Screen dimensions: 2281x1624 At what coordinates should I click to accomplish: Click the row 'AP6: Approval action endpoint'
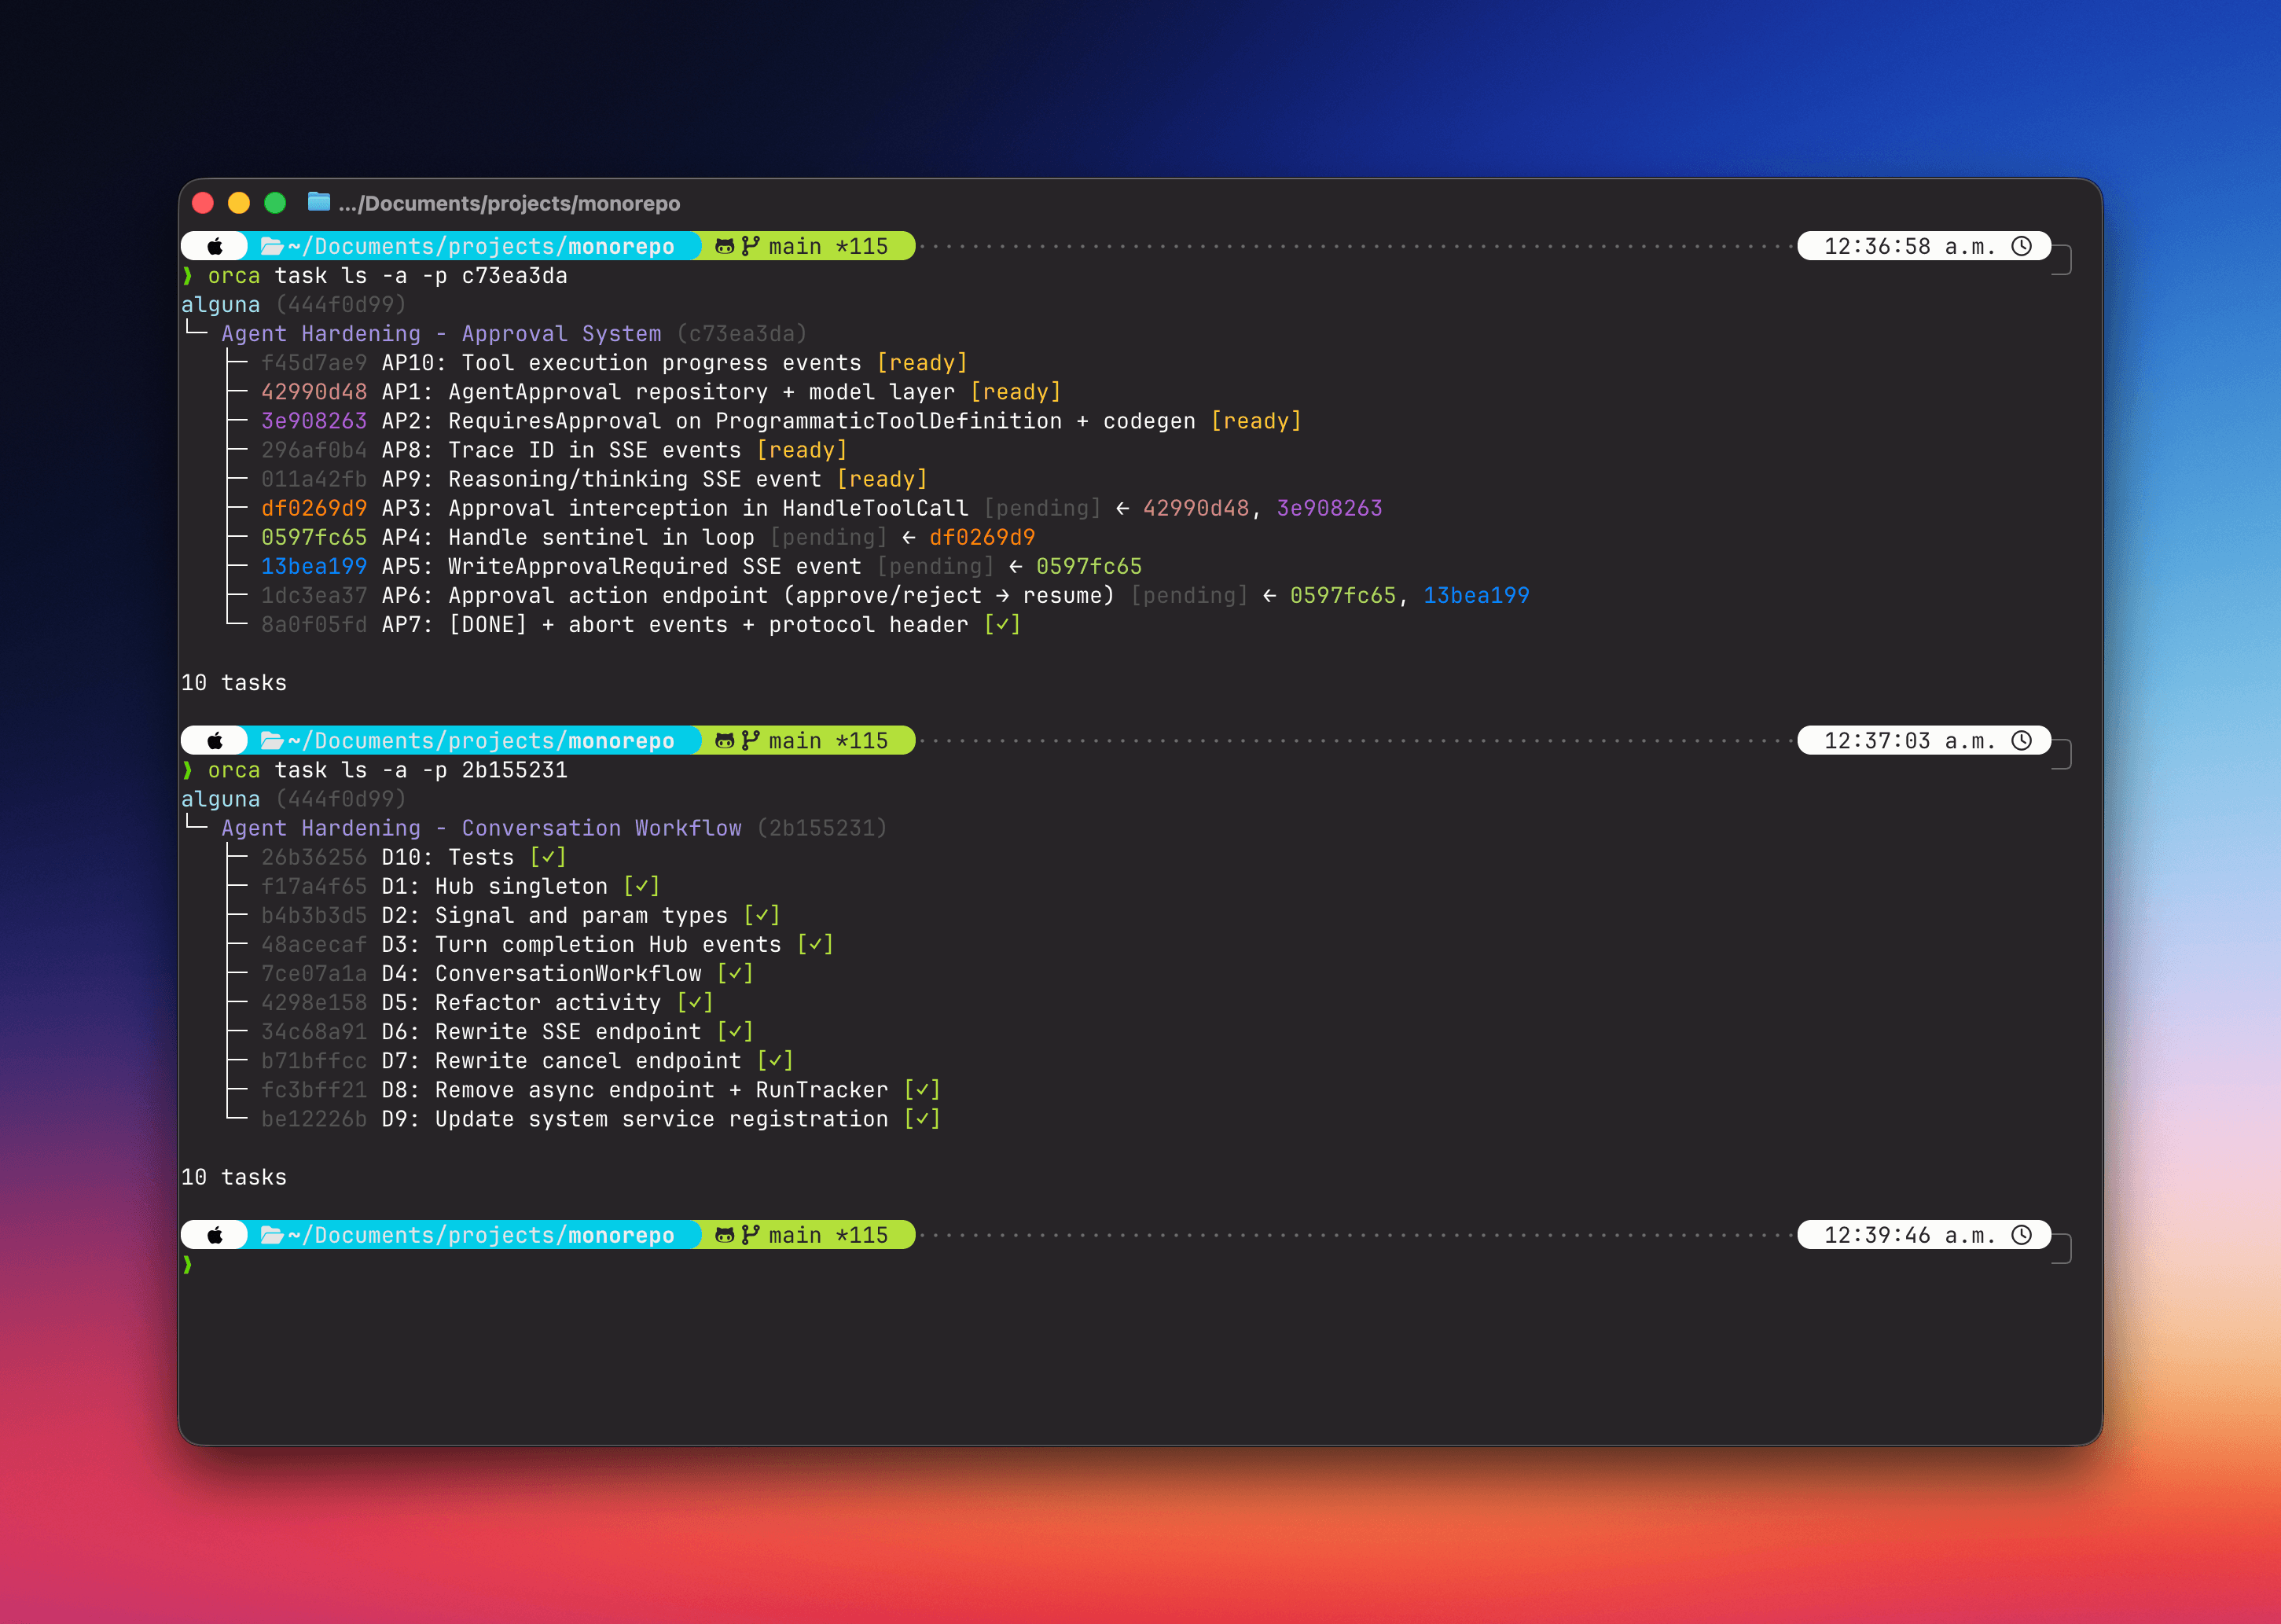click(x=895, y=595)
